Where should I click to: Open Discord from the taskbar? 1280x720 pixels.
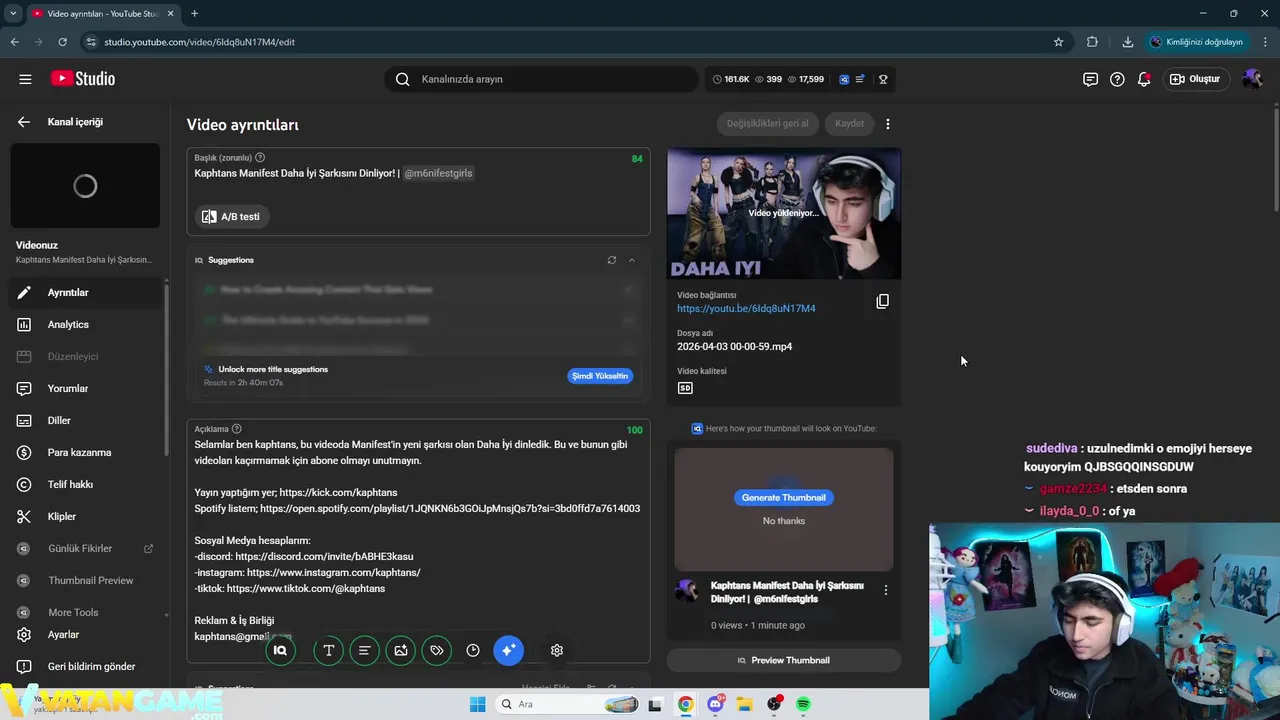tap(716, 705)
